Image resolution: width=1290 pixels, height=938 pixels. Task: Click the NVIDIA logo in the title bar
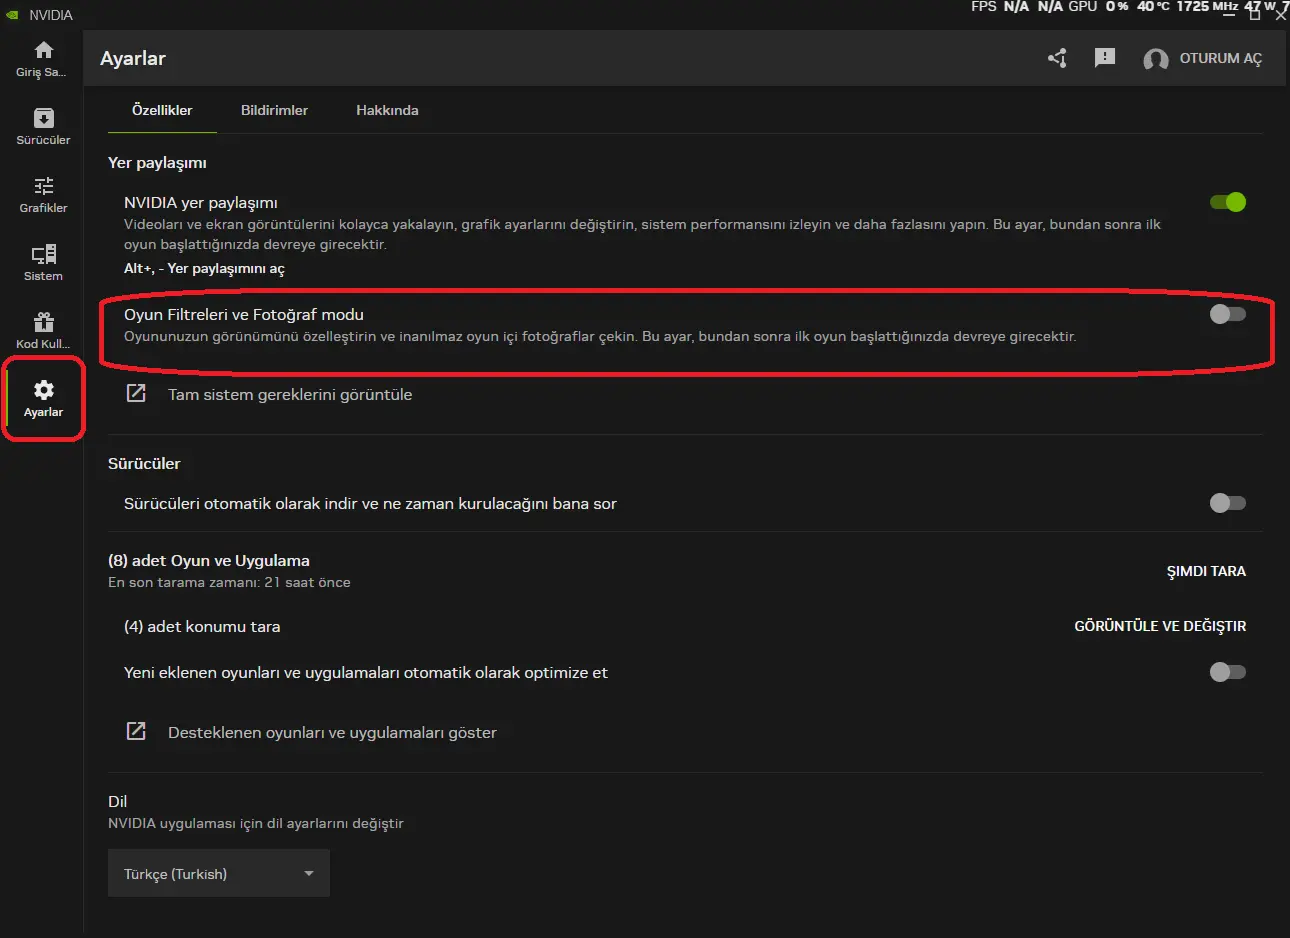click(x=12, y=15)
